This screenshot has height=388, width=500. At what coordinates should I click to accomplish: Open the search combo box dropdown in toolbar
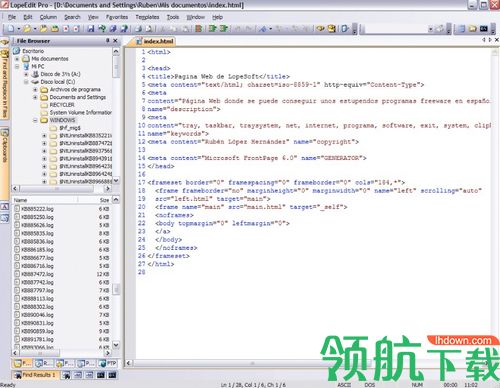point(430,29)
